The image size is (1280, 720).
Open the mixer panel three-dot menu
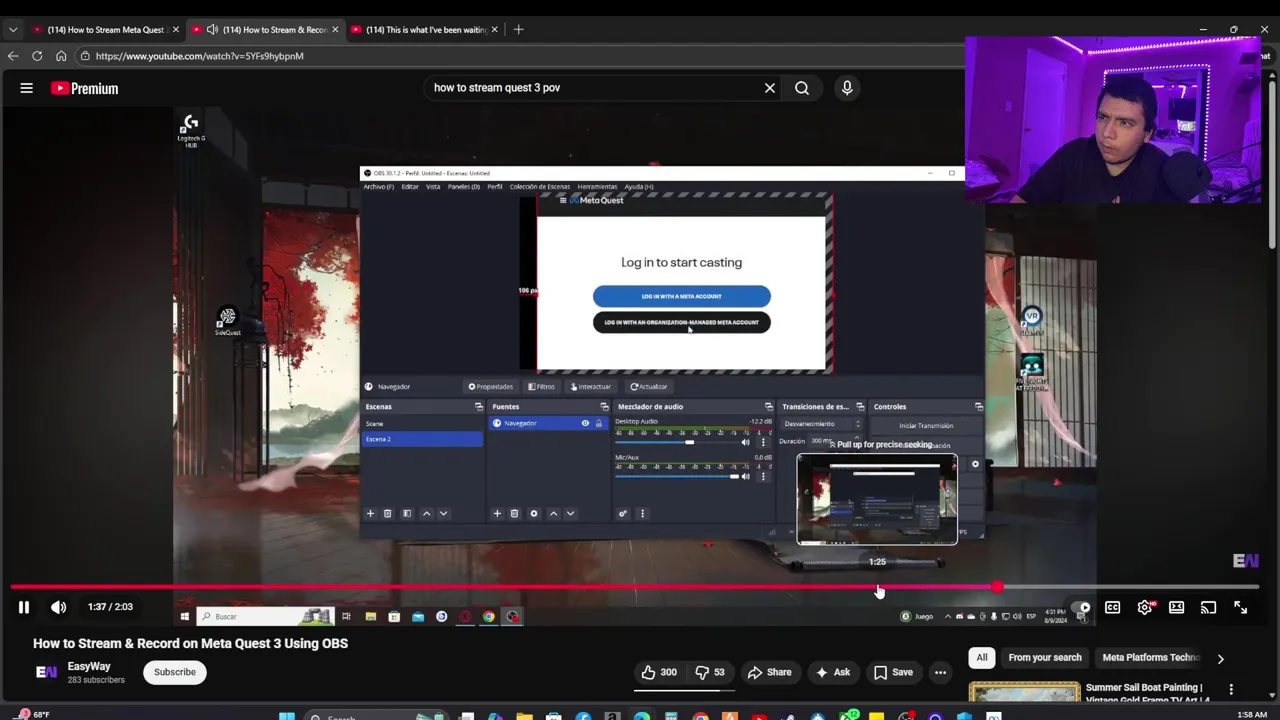pyautogui.click(x=642, y=513)
